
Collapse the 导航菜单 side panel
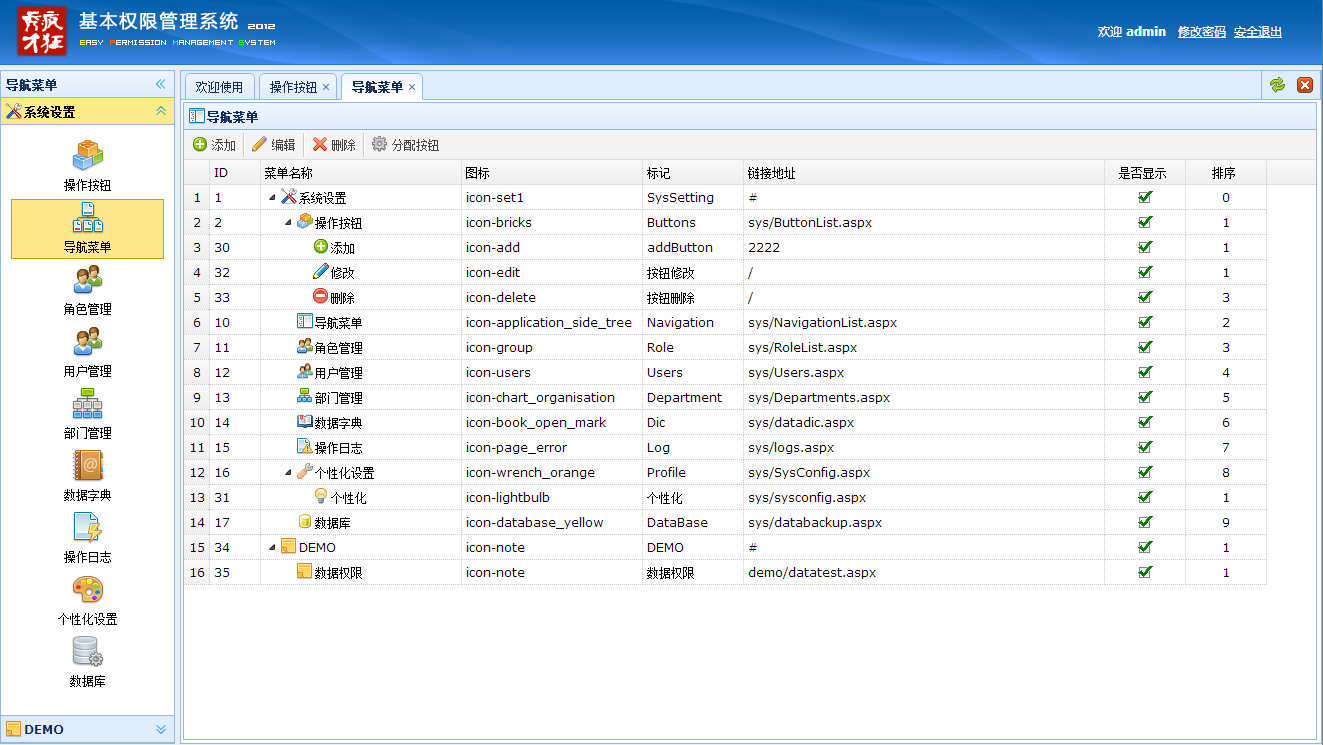(160, 85)
